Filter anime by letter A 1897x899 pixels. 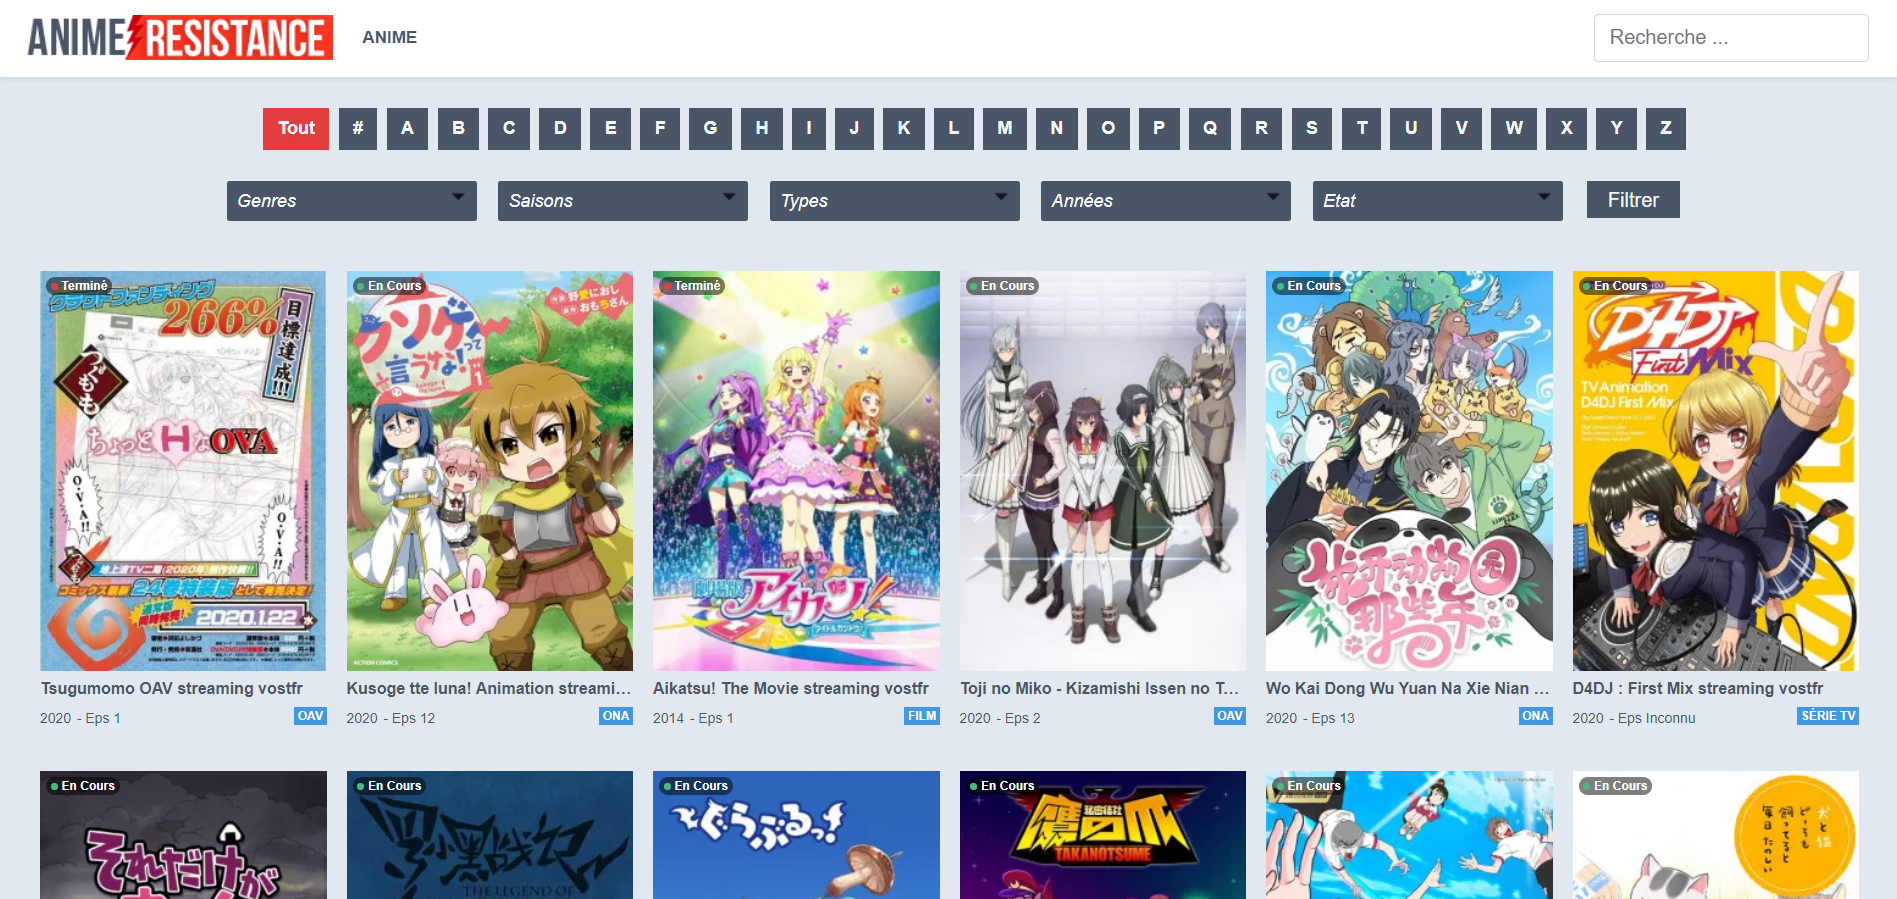coord(407,128)
